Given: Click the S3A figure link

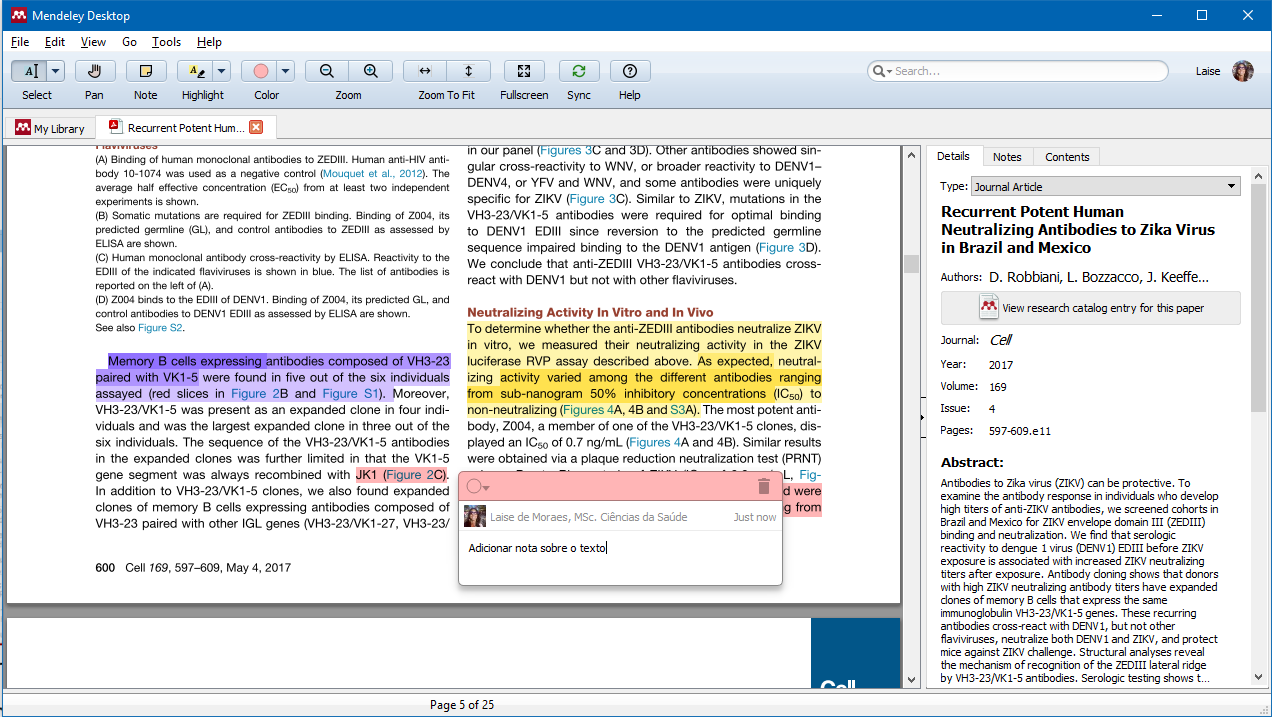Looking at the screenshot, I should tap(684, 410).
